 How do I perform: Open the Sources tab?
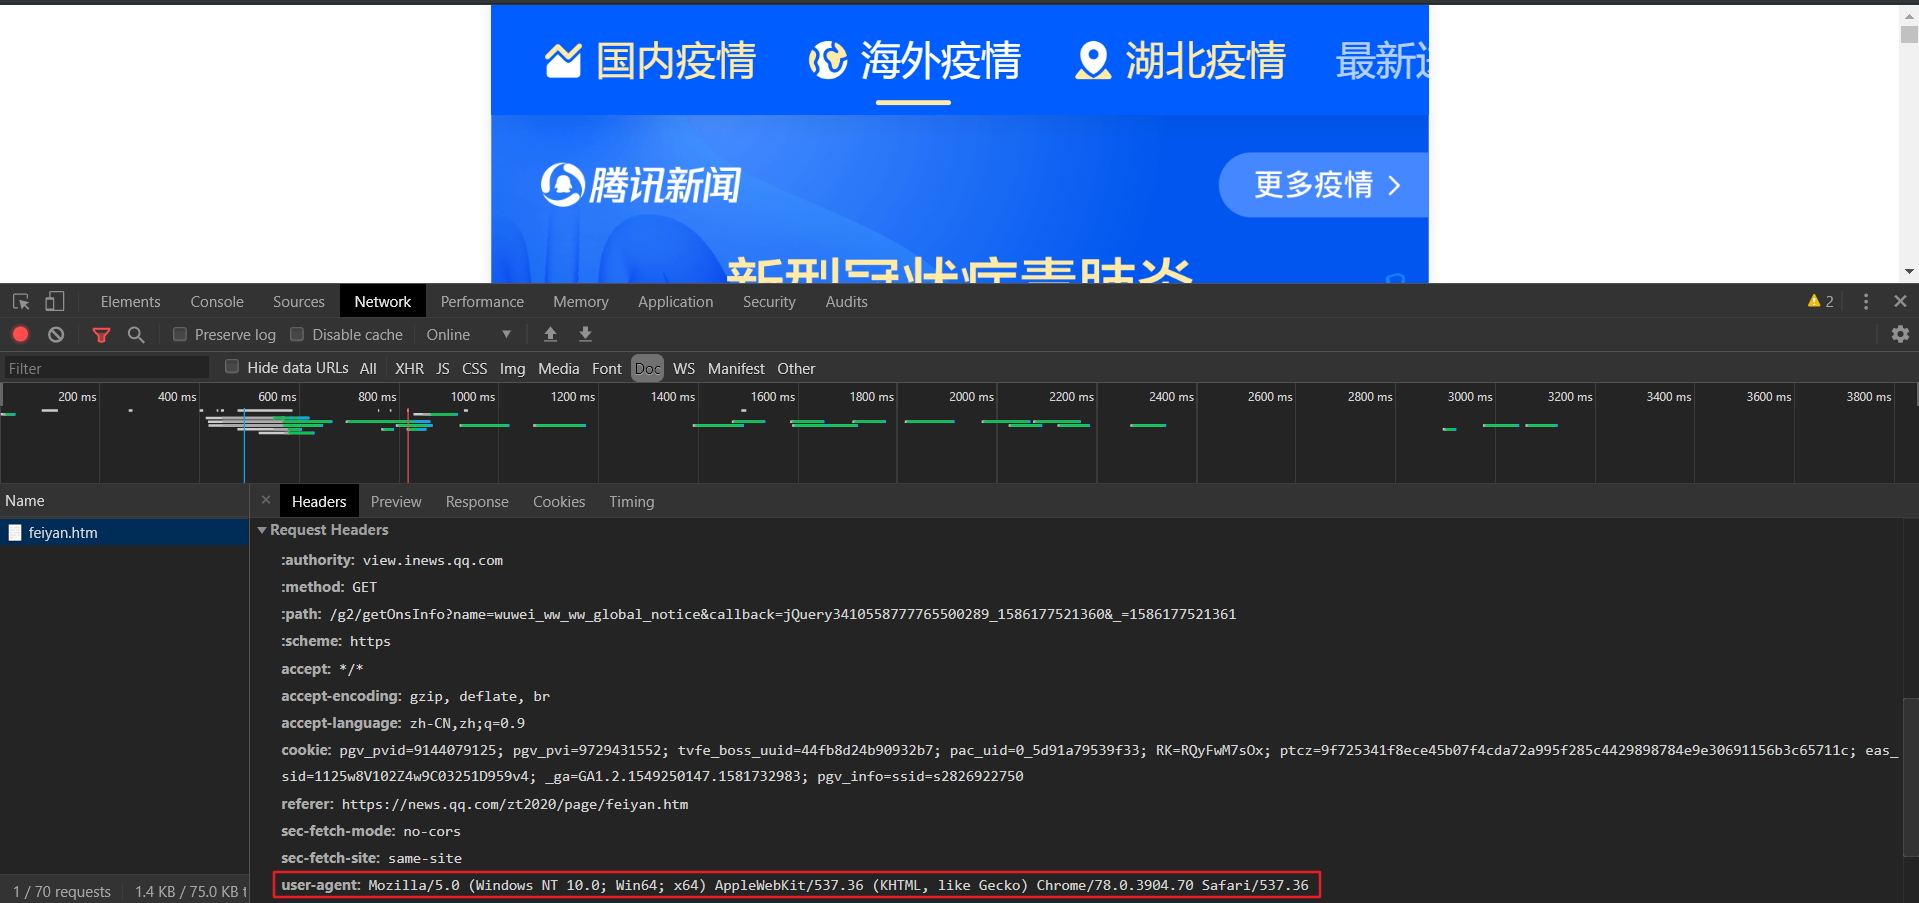point(299,301)
